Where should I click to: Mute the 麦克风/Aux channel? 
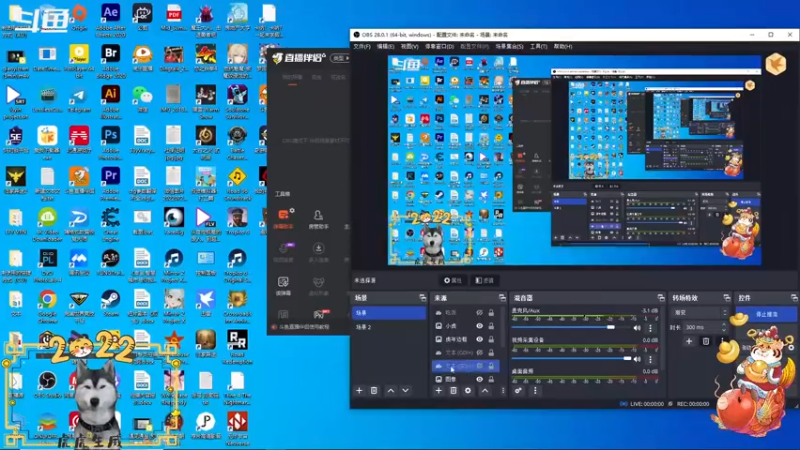pos(637,328)
